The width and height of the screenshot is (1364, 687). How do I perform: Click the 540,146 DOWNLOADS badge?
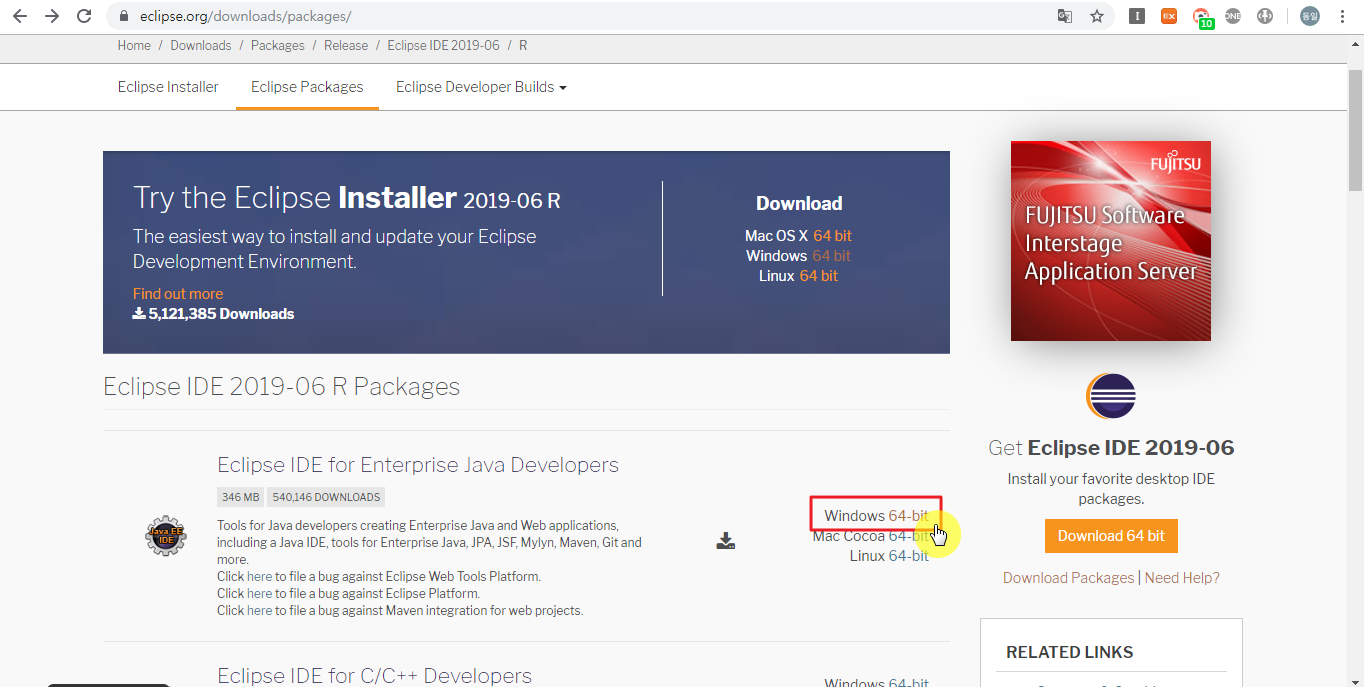click(326, 497)
